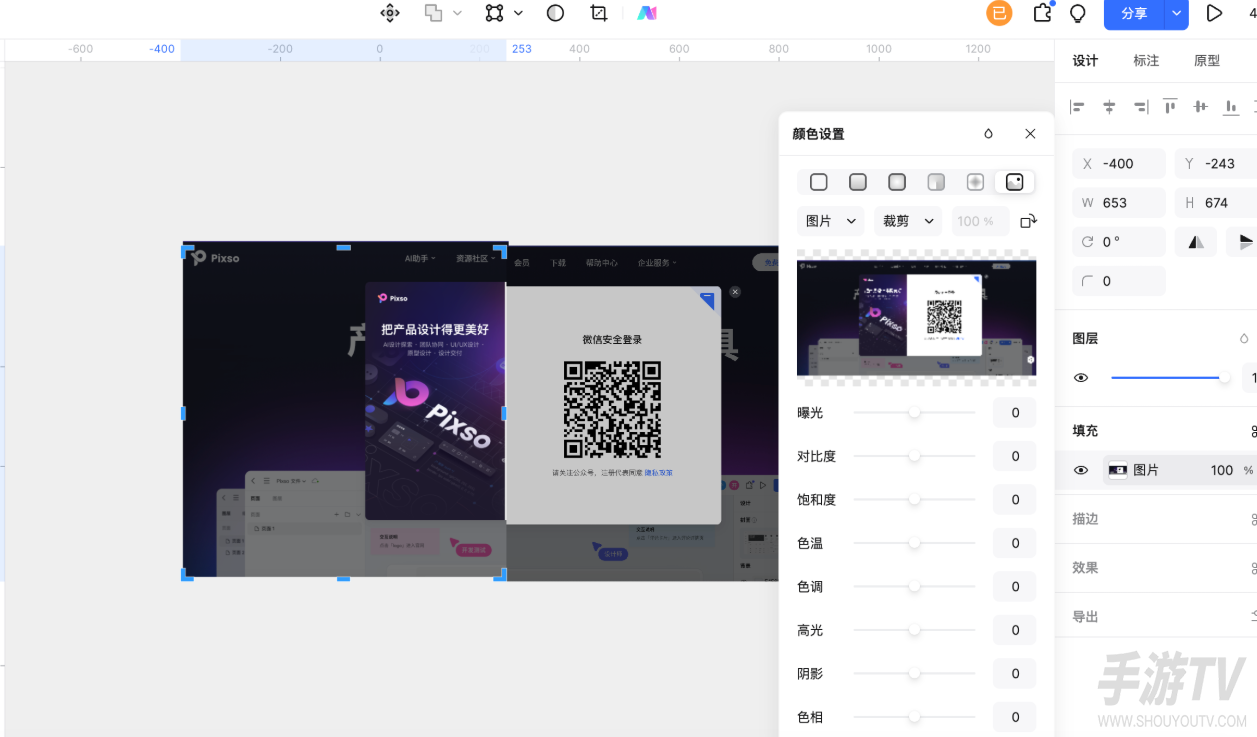Image resolution: width=1257 pixels, height=737 pixels.
Task: Click the 对比度 contrast slider
Action: pos(914,456)
